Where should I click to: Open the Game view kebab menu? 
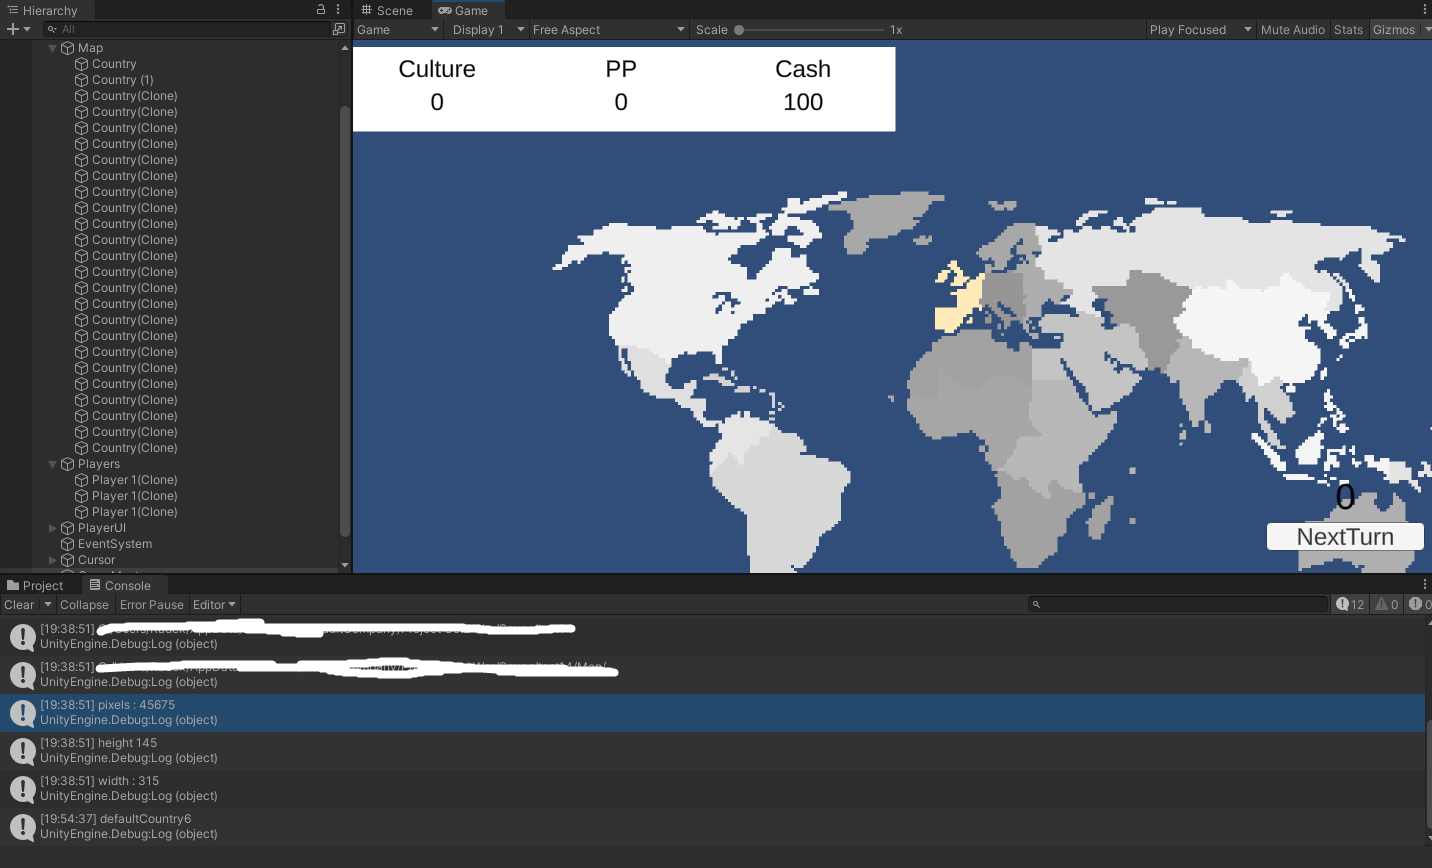pyautogui.click(x=1425, y=9)
